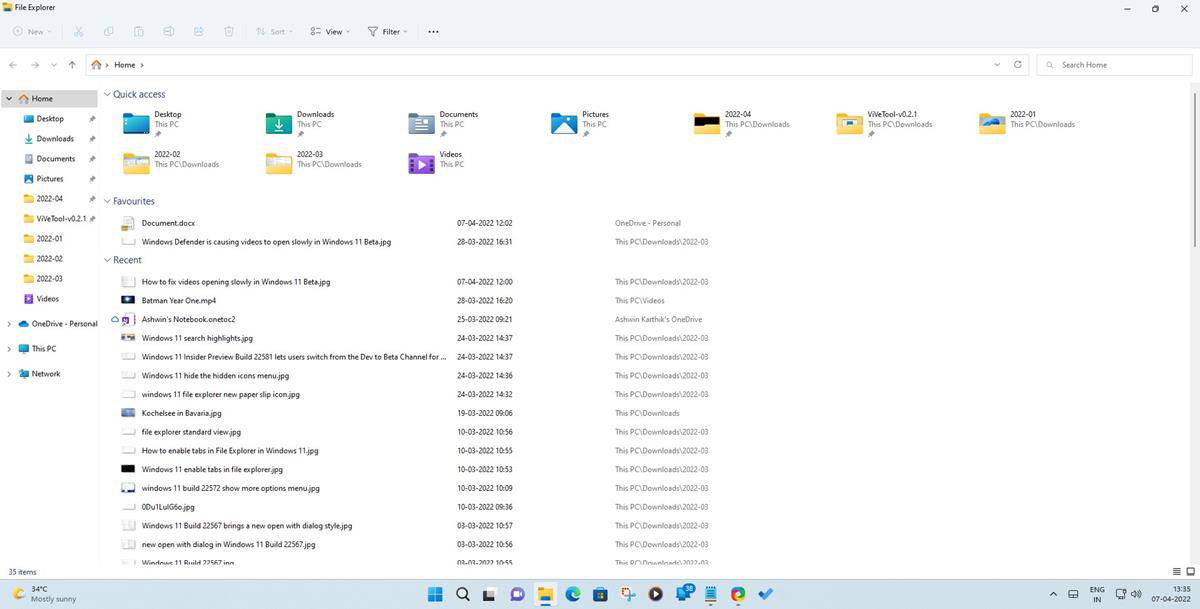Screen dimensions: 1200x609
Task: Click the Cut scissors icon
Action: point(79,32)
